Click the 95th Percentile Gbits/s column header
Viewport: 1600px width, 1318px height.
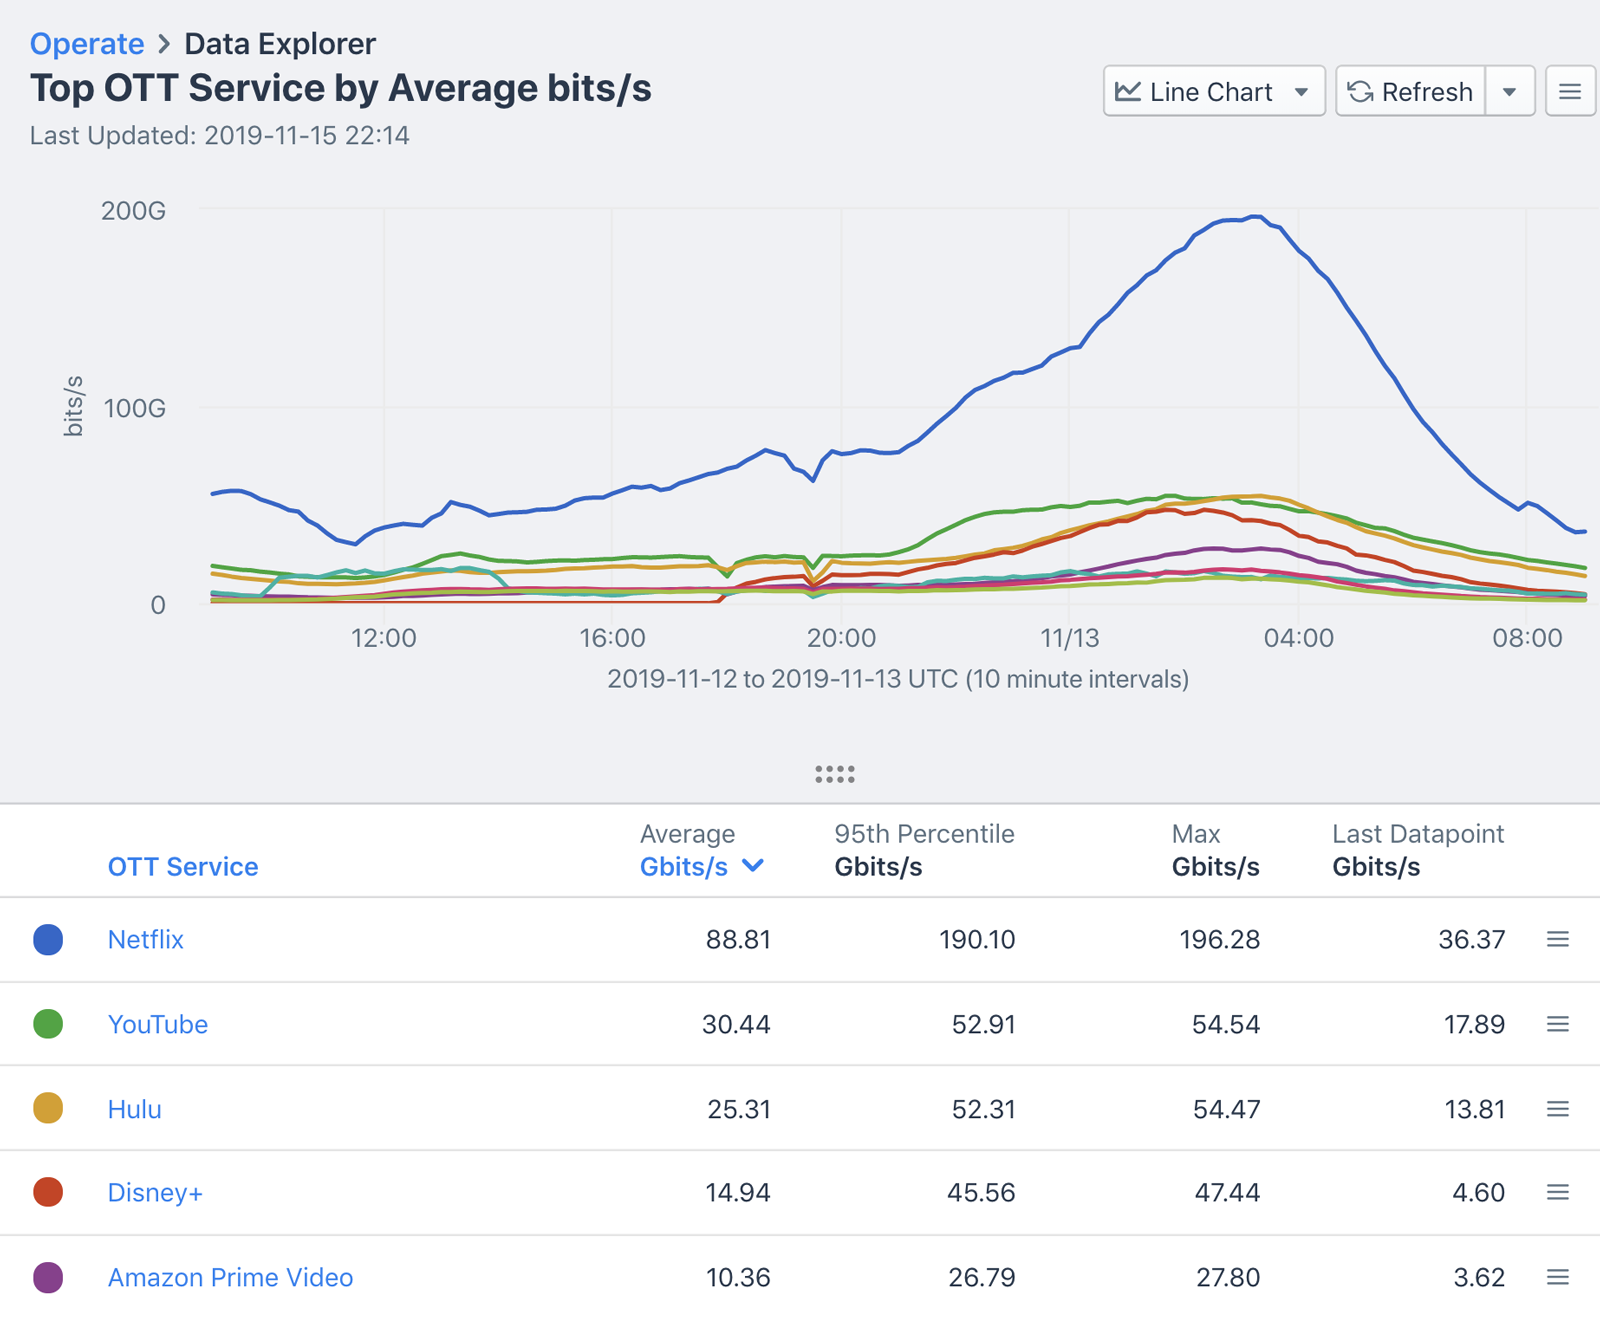[x=925, y=850]
